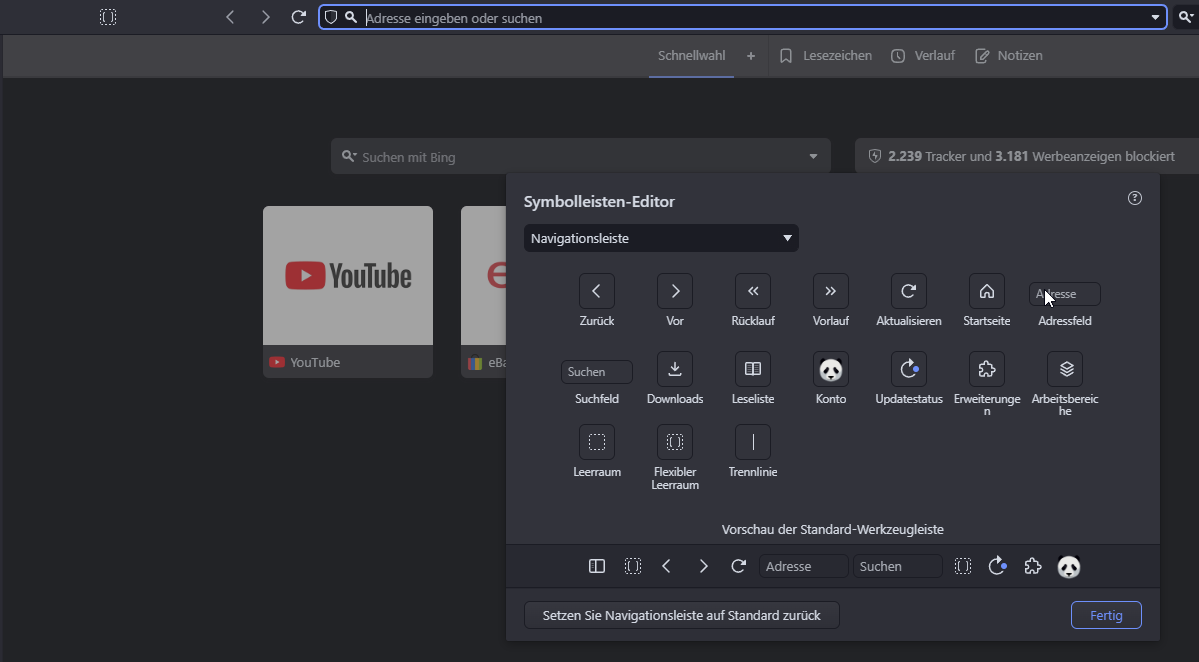The height and width of the screenshot is (662, 1199).
Task: Click the Vor arrow icon in the editor
Action: [x=674, y=291]
